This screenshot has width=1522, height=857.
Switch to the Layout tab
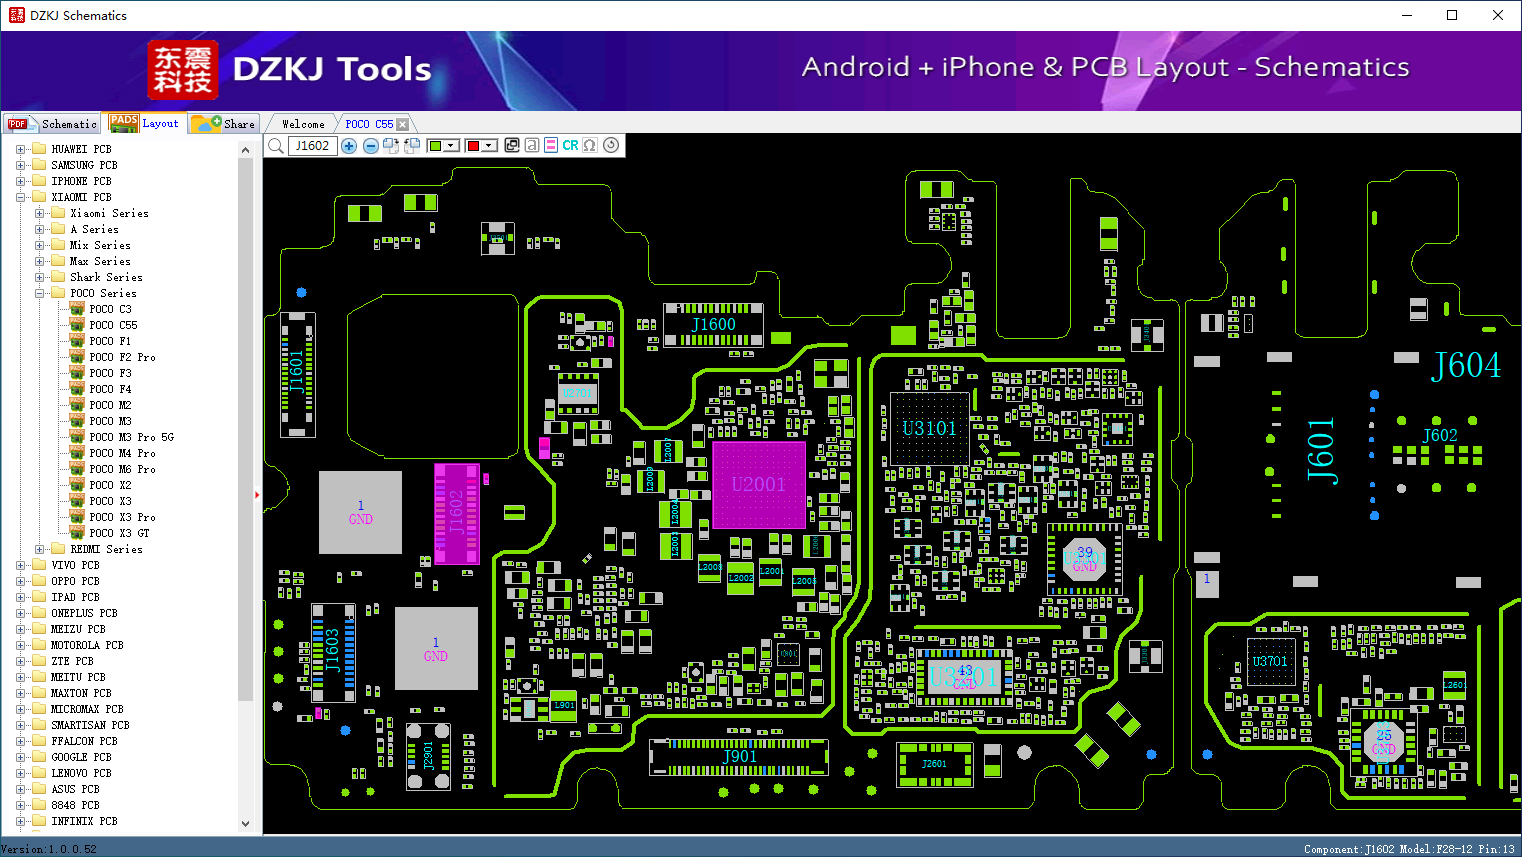(145, 123)
